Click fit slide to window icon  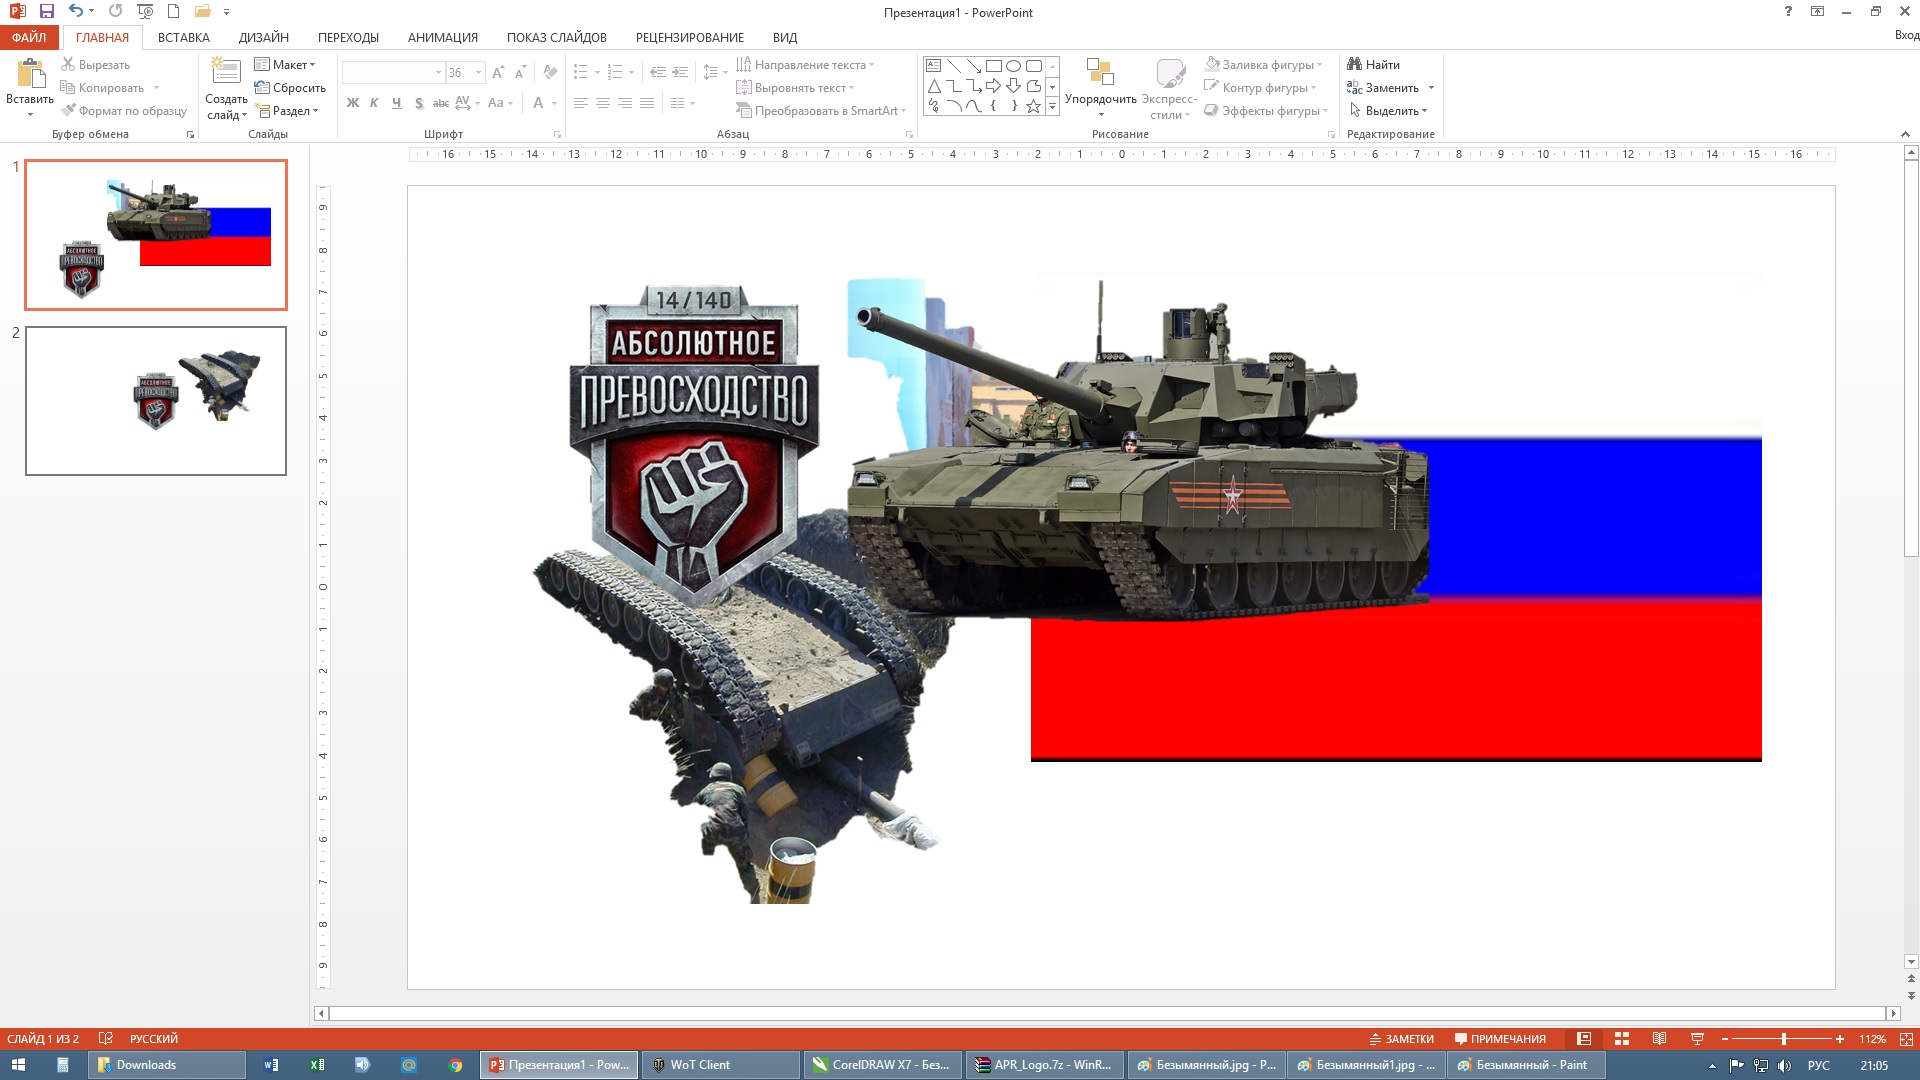[x=1906, y=1039]
